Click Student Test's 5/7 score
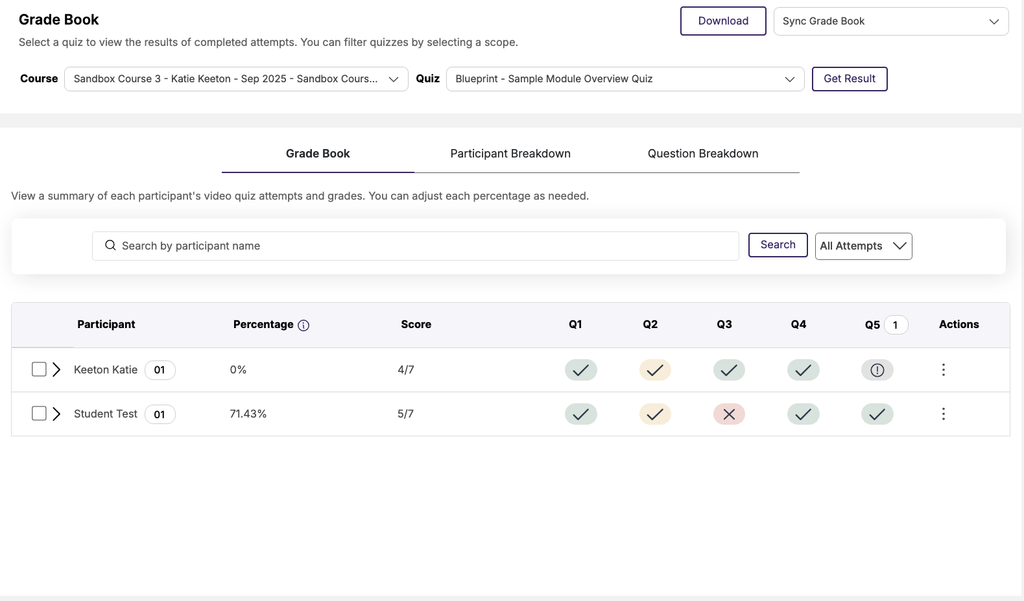Screen dimensions: 1024x601 [x=406, y=414]
